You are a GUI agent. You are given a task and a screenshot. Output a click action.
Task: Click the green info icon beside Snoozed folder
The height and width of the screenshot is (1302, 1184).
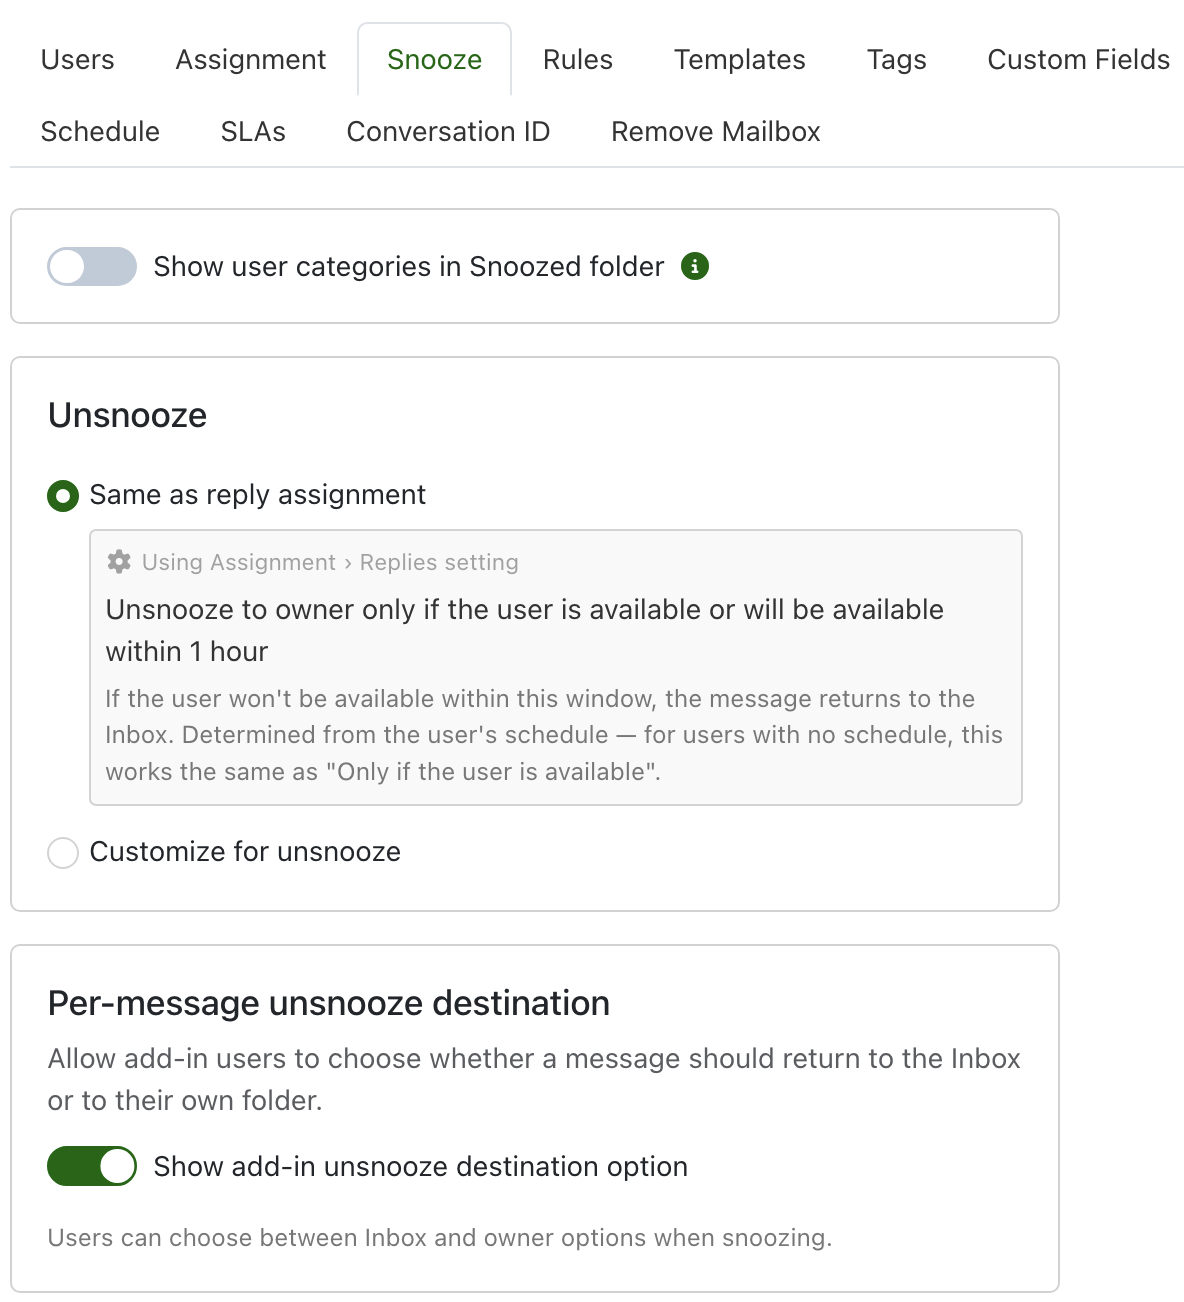tap(695, 266)
